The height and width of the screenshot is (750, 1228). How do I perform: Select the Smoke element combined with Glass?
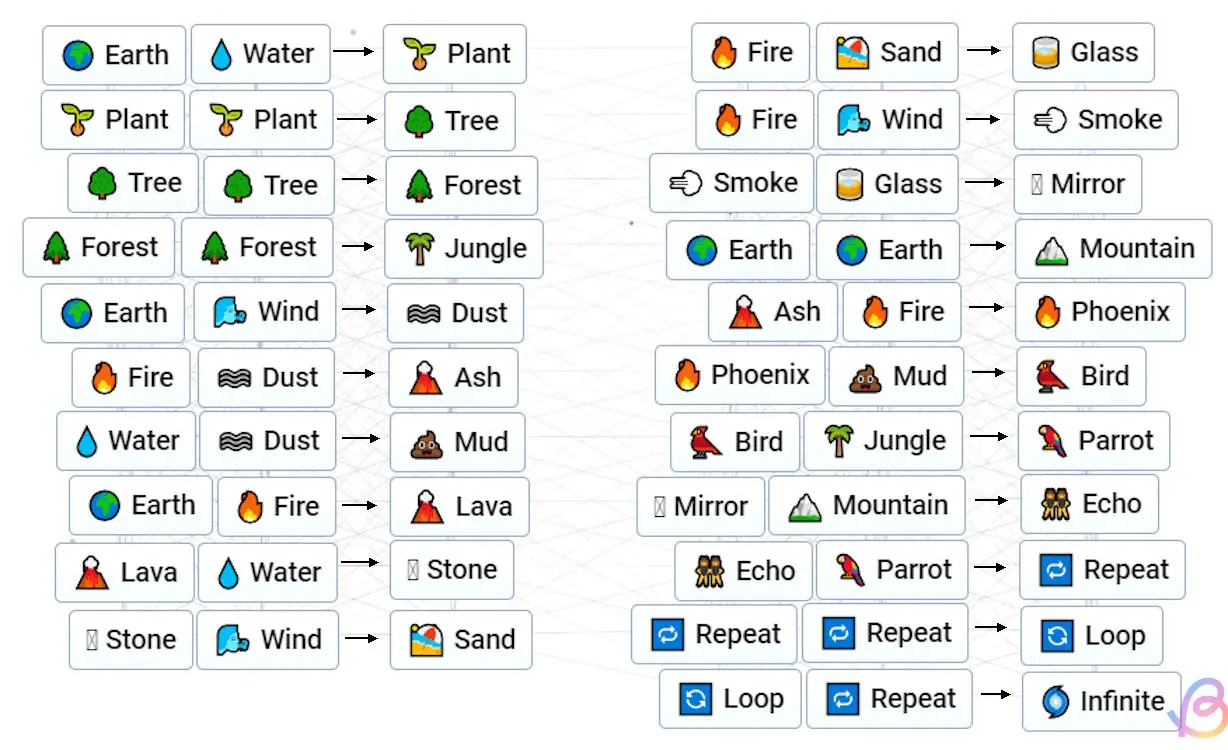coord(731,184)
